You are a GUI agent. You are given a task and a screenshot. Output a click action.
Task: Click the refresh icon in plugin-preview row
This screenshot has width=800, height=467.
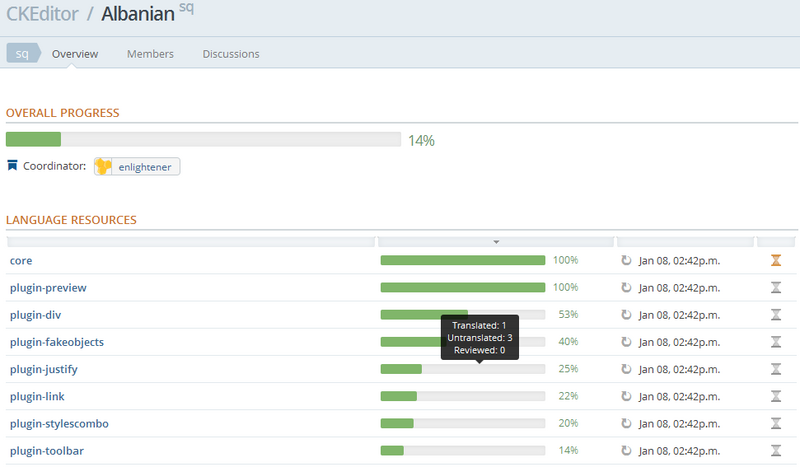[x=626, y=287]
